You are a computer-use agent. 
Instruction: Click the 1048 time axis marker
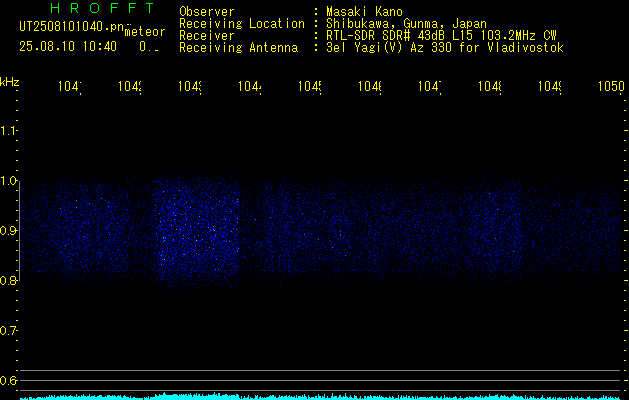[490, 86]
